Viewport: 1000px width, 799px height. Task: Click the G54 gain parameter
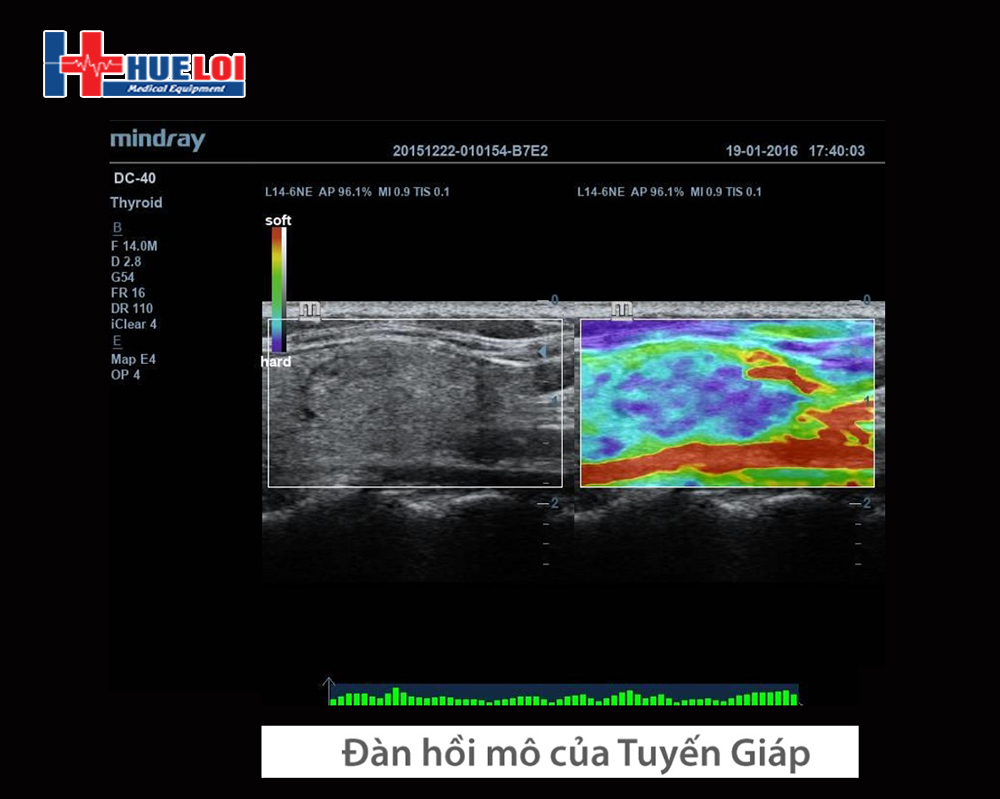[x=123, y=277]
